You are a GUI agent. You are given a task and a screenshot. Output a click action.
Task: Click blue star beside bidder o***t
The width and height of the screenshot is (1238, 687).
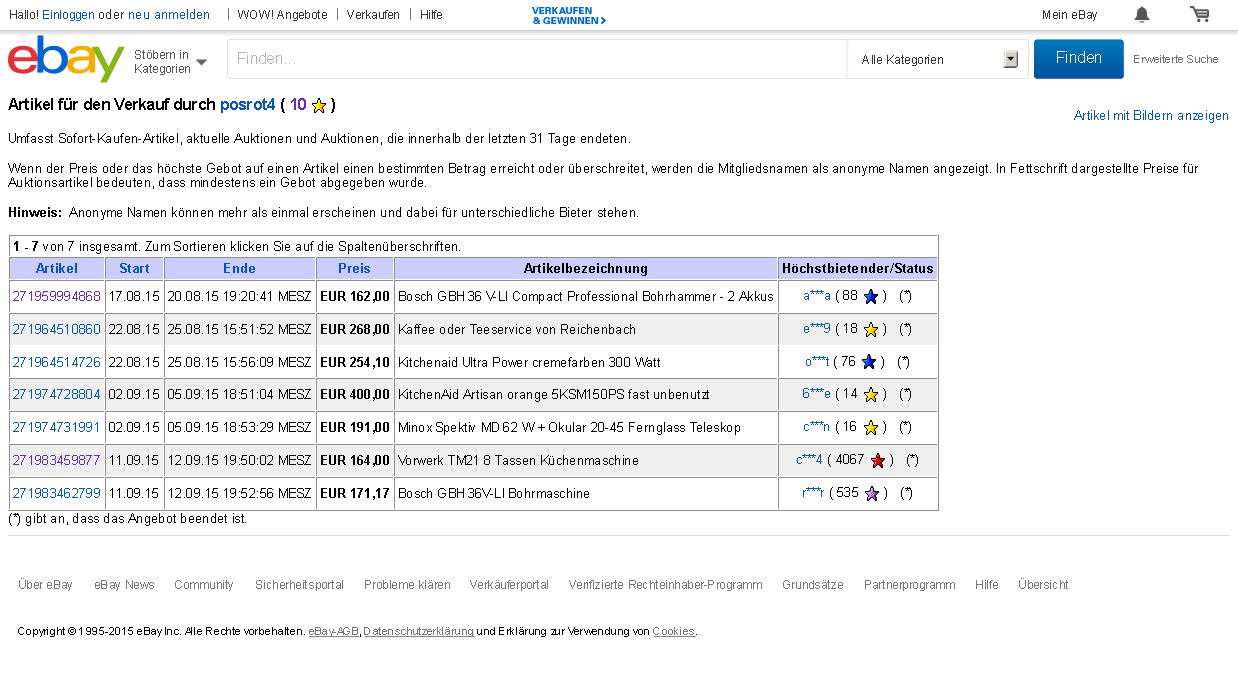coord(869,362)
